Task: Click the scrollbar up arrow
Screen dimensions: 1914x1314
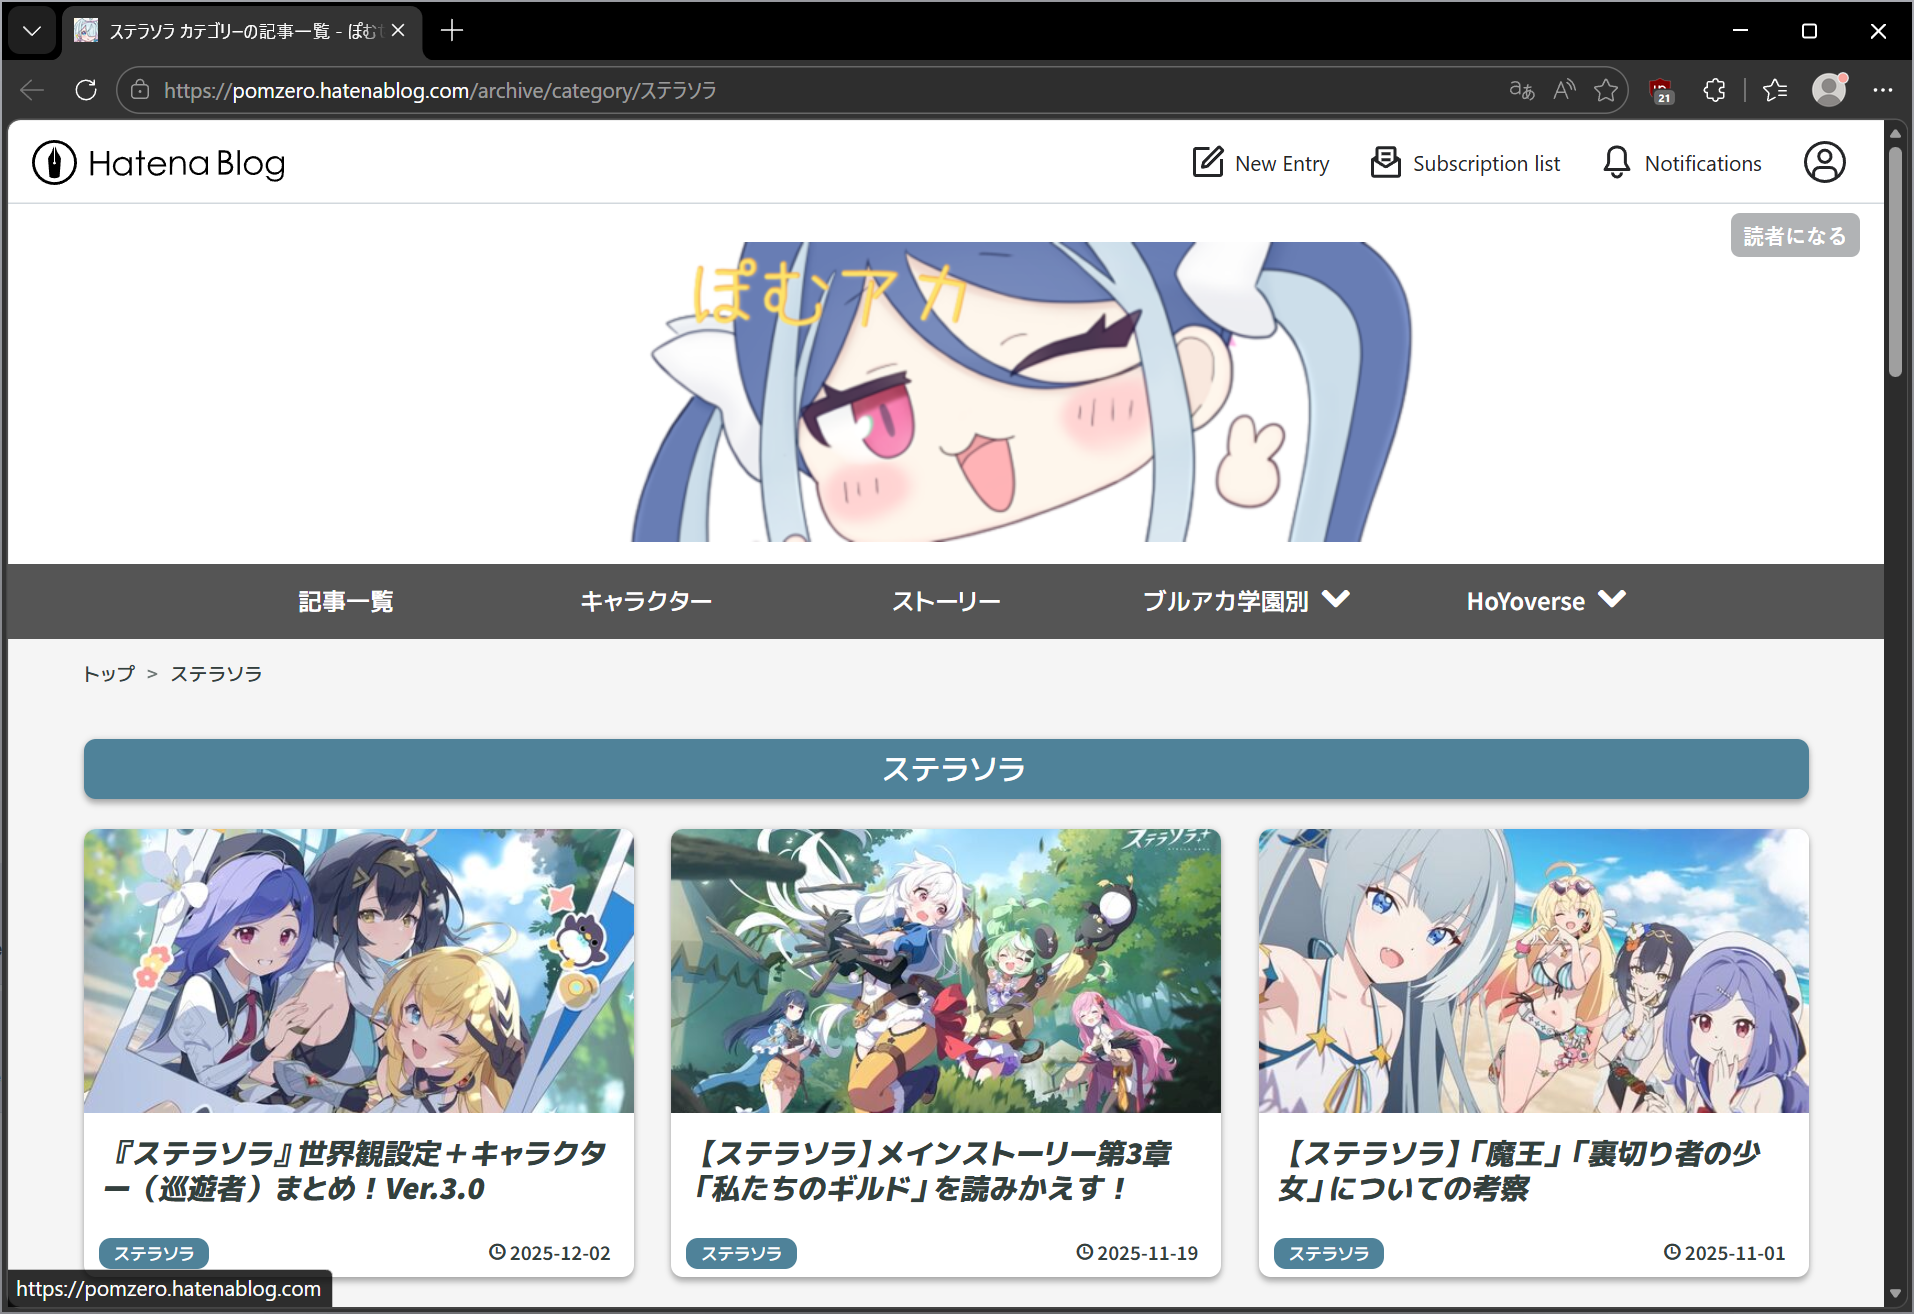Action: (1895, 132)
